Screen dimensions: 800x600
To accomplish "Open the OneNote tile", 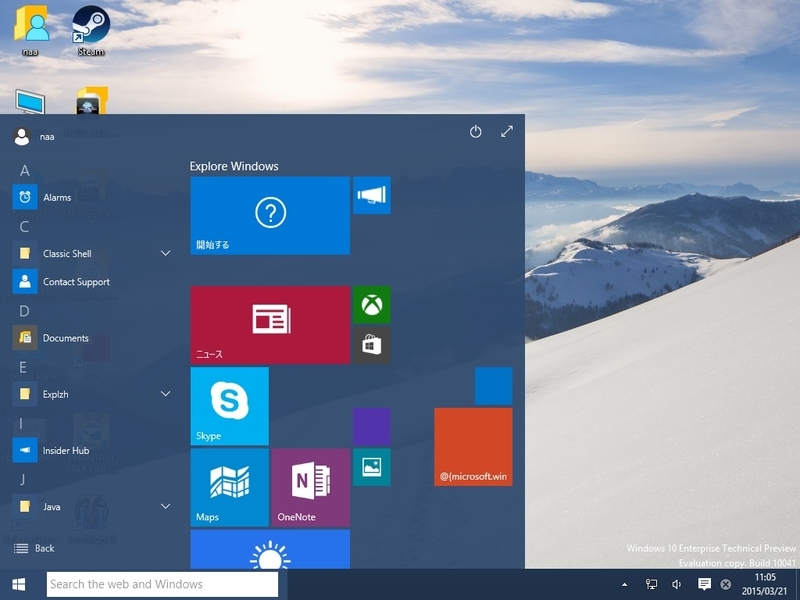I will [311, 487].
